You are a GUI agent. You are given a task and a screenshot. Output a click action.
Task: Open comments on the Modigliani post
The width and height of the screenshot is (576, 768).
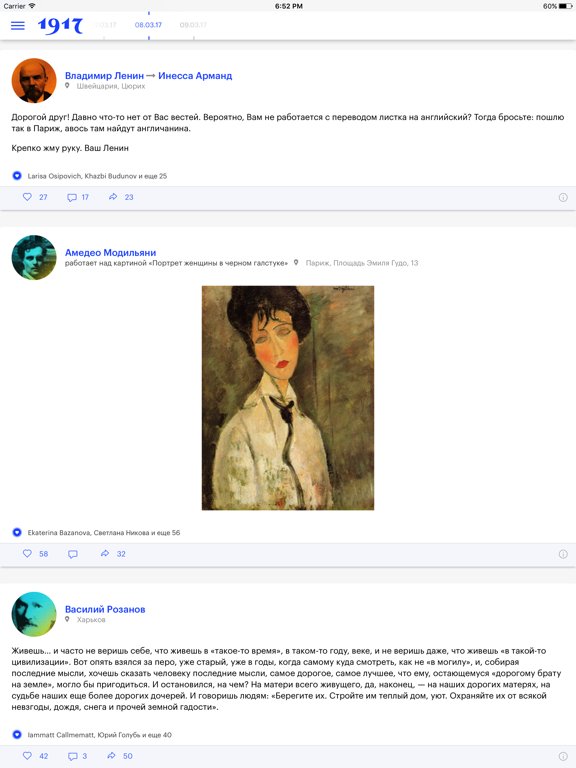(x=72, y=554)
